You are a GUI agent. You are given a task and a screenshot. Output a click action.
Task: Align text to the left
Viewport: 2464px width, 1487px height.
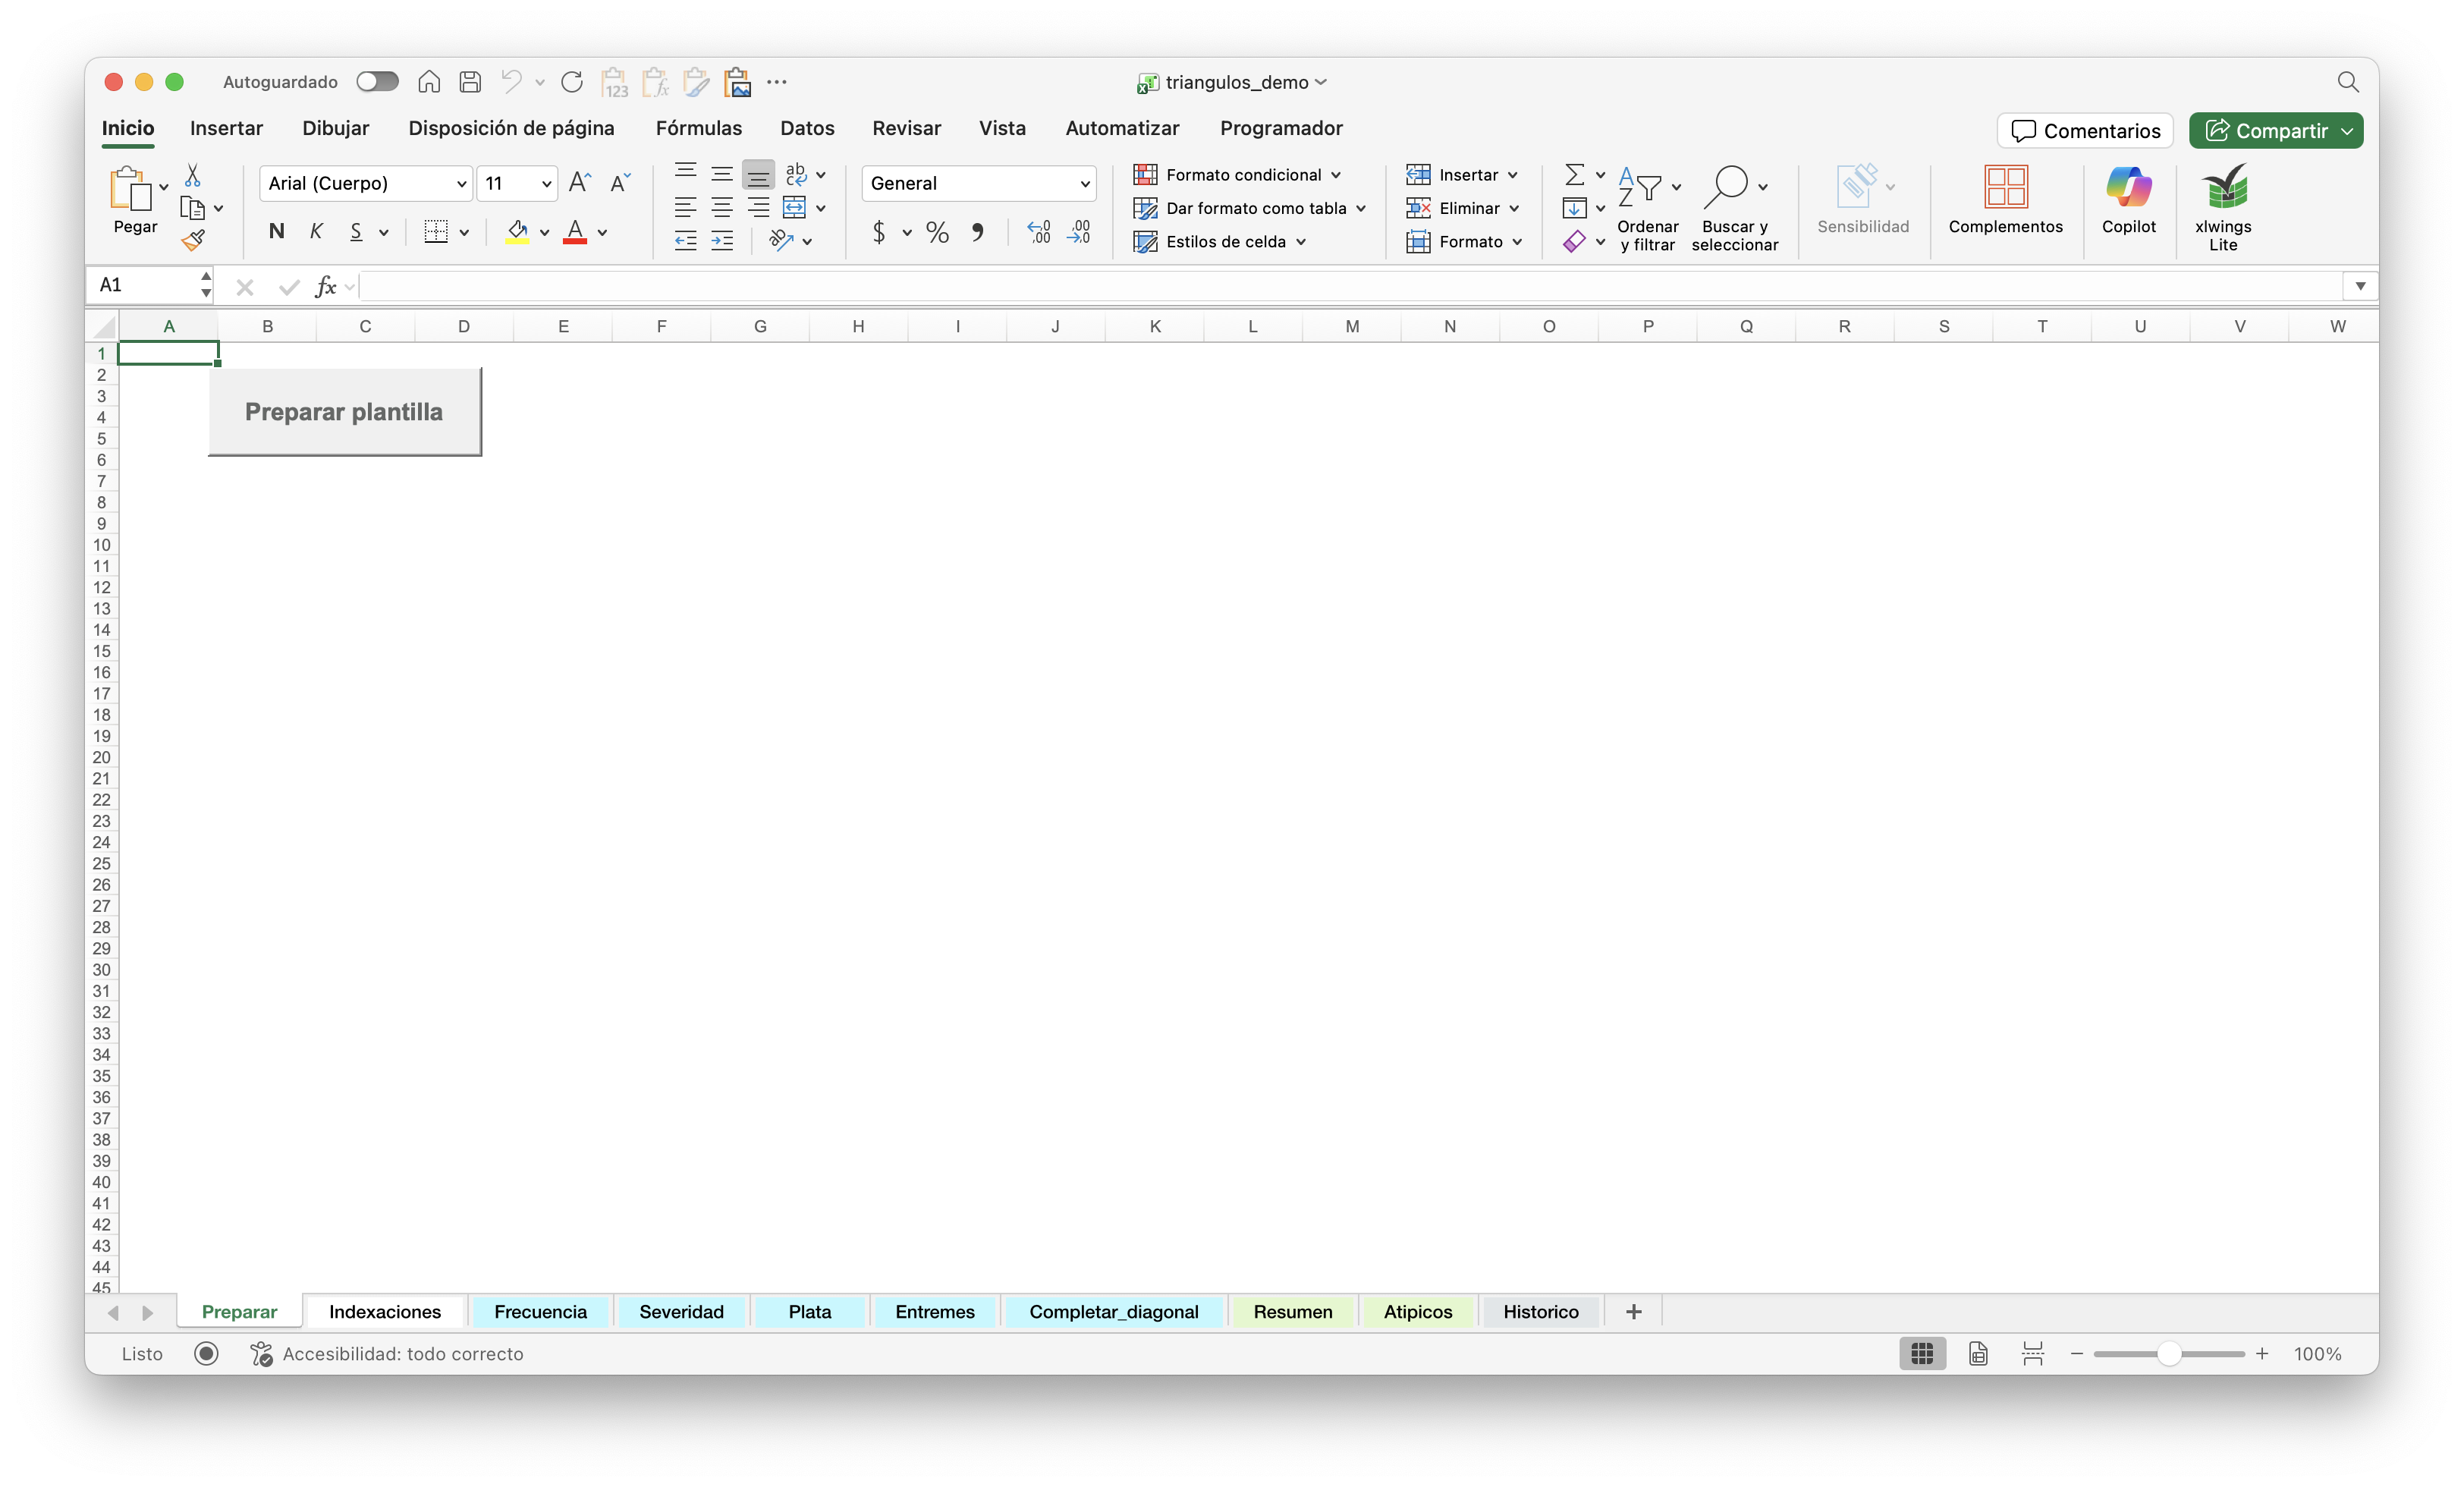(685, 208)
